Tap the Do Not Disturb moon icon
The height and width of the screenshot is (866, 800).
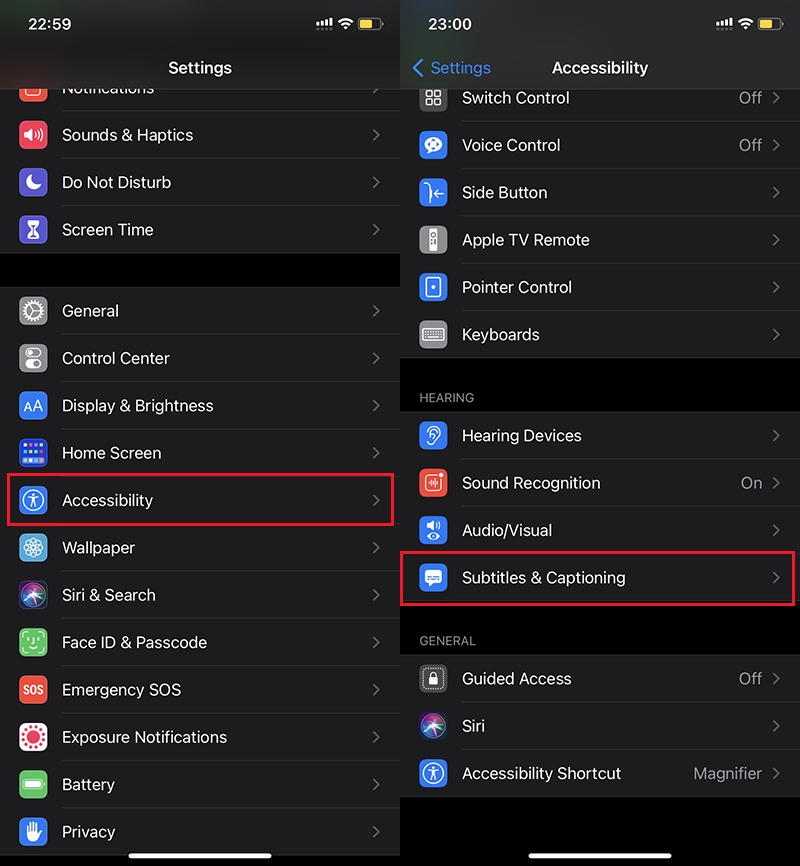click(33, 182)
